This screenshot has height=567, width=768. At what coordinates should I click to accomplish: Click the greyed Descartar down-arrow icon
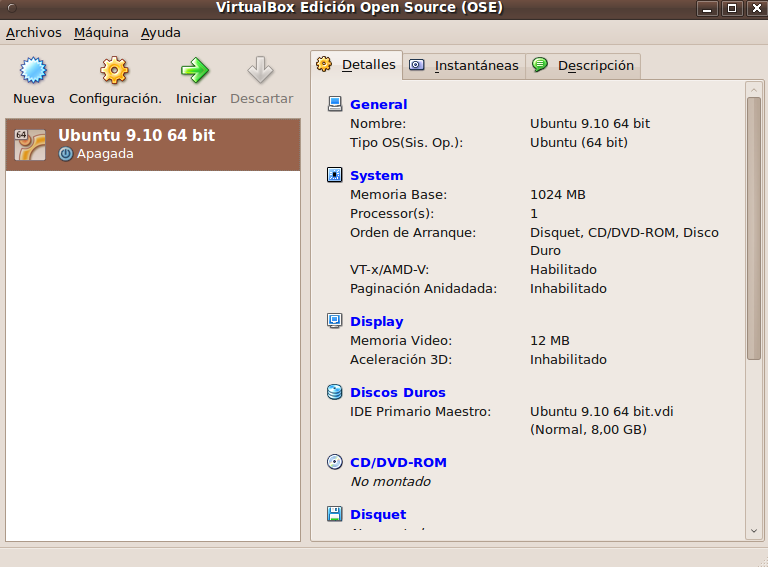pyautogui.click(x=260, y=70)
